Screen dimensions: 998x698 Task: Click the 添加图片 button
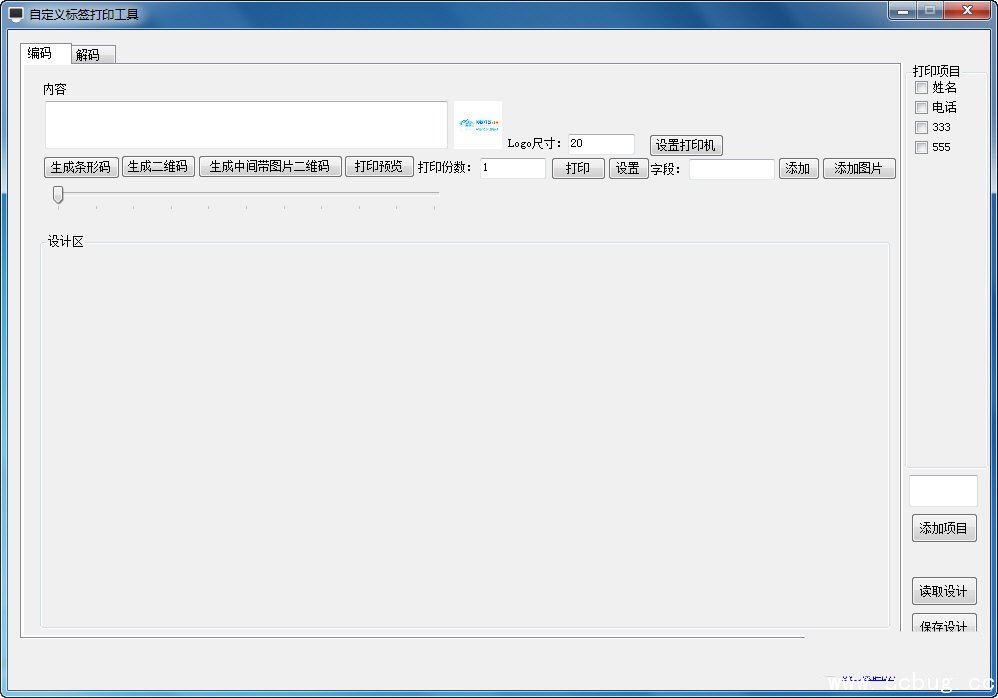(x=858, y=169)
